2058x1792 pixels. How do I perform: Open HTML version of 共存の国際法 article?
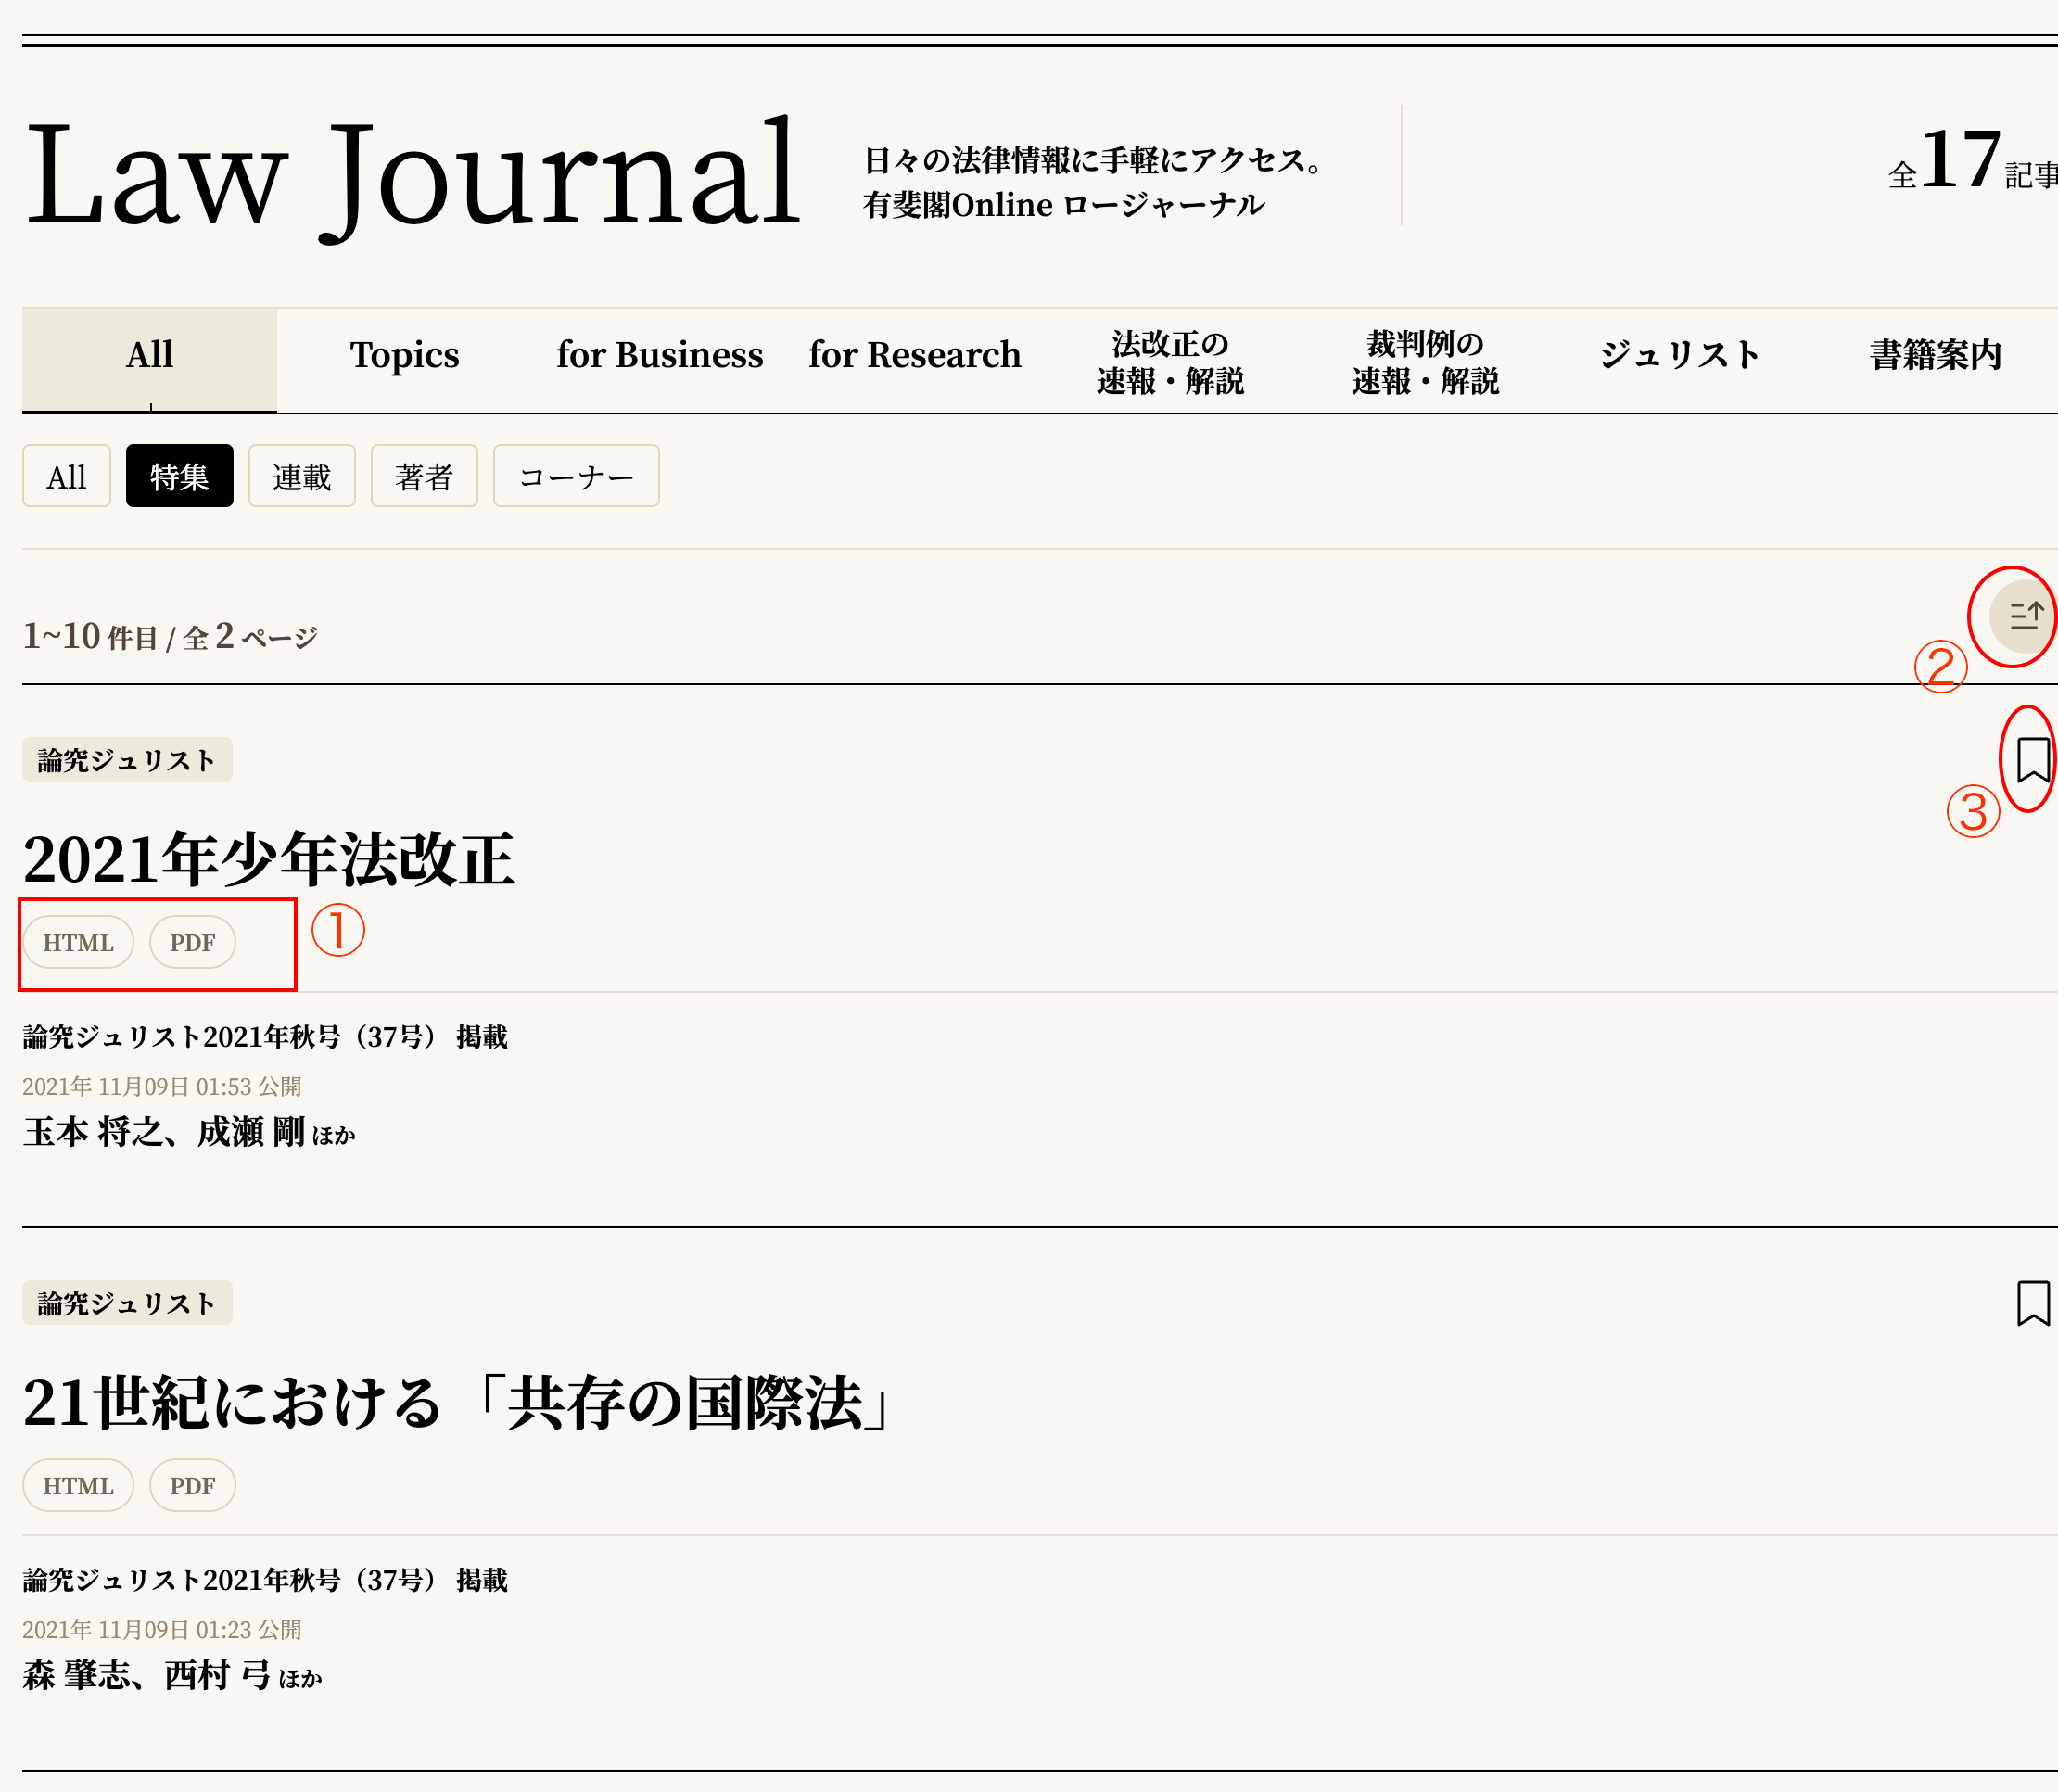coord(78,1485)
